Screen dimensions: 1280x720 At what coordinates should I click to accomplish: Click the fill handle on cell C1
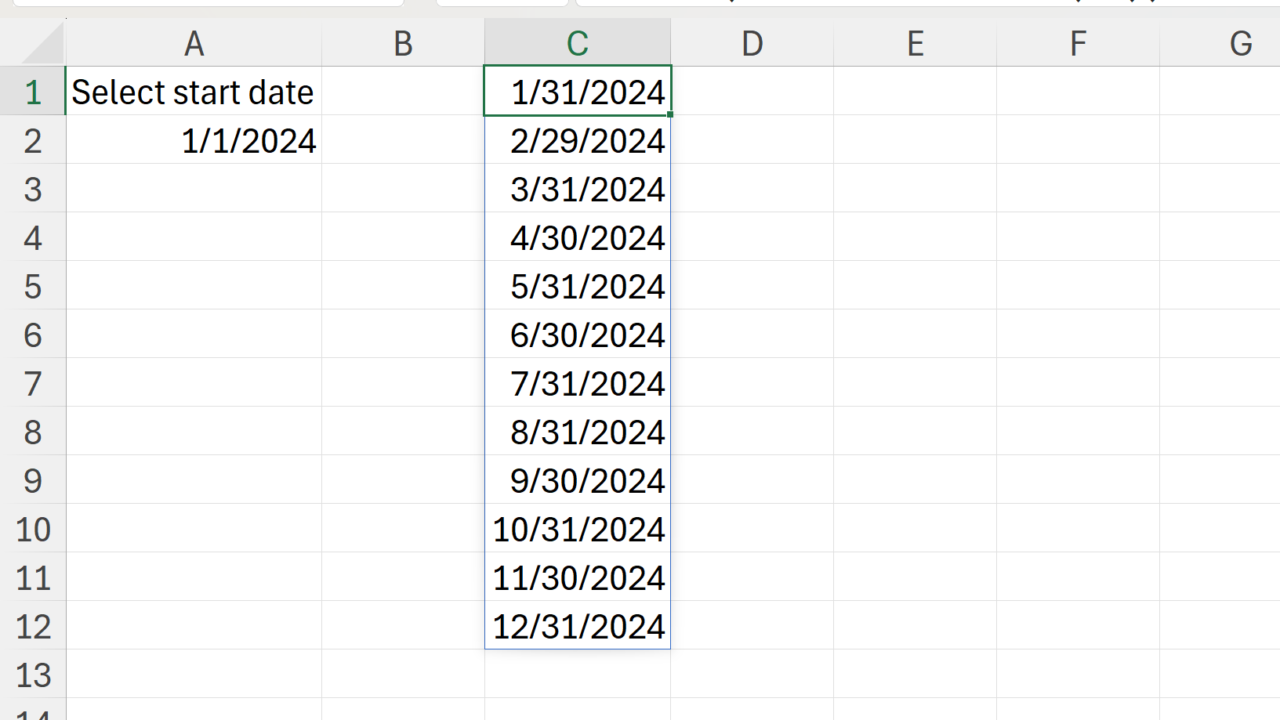pos(670,115)
